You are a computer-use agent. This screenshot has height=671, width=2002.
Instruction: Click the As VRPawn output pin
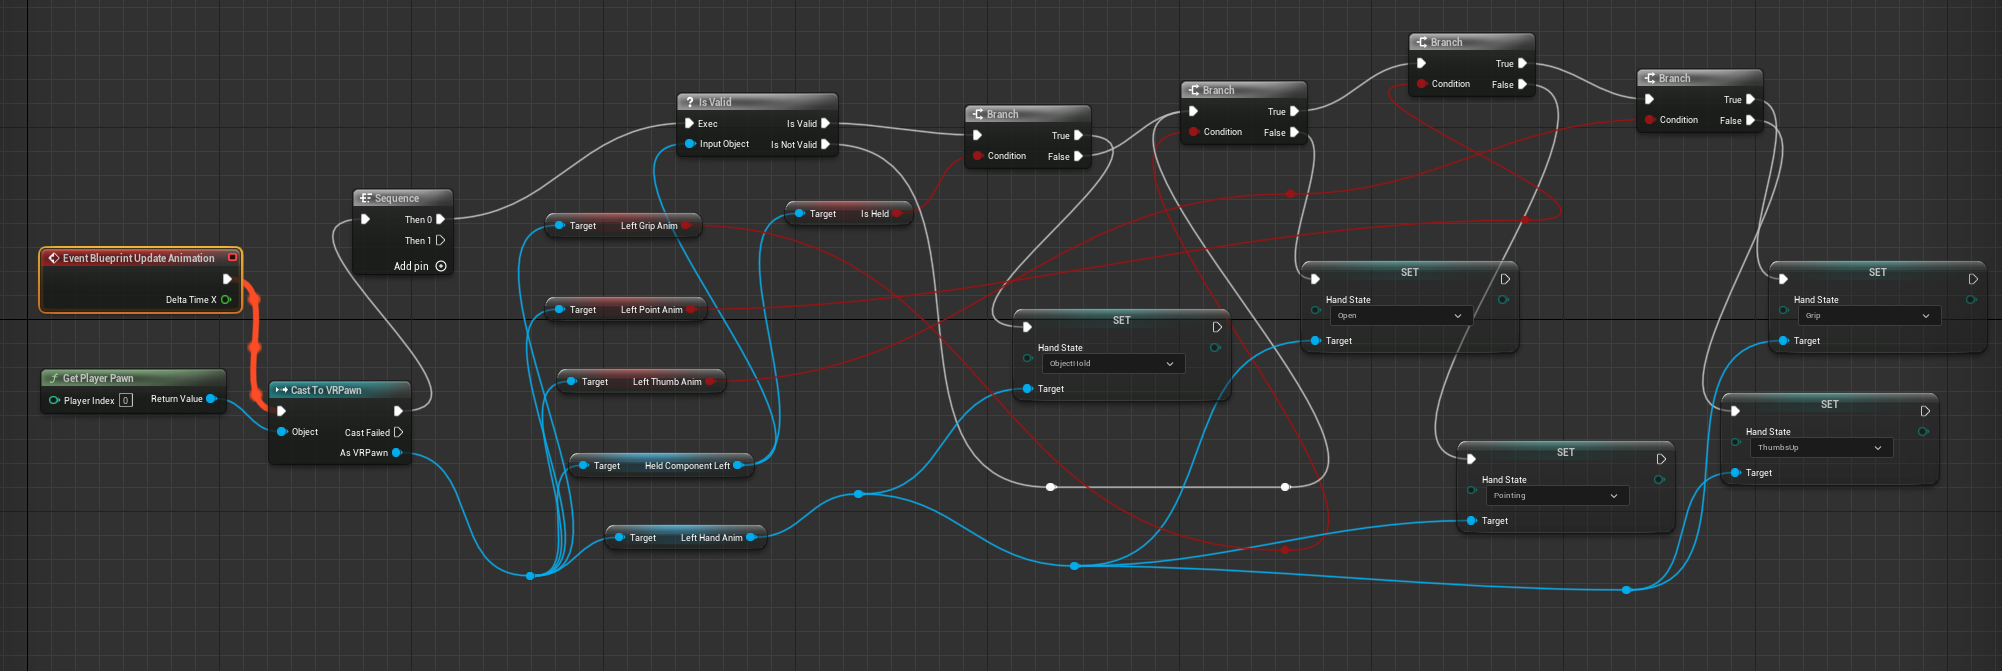coord(397,453)
